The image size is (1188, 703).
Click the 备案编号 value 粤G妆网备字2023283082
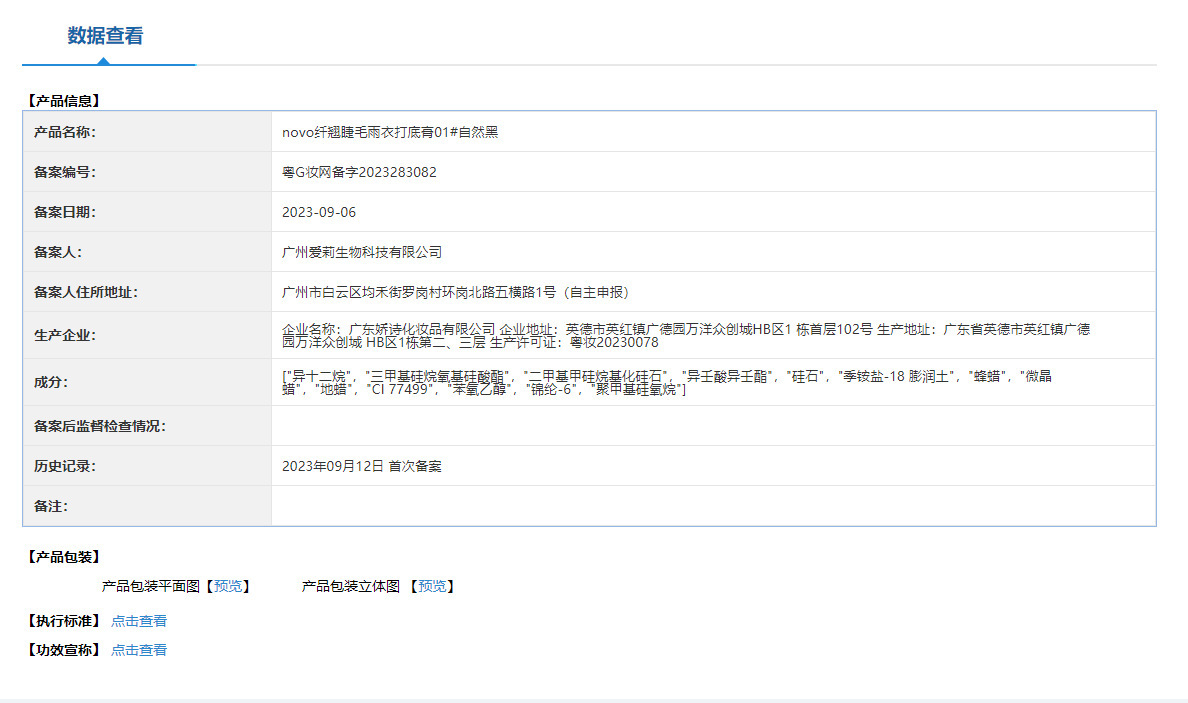pos(359,172)
